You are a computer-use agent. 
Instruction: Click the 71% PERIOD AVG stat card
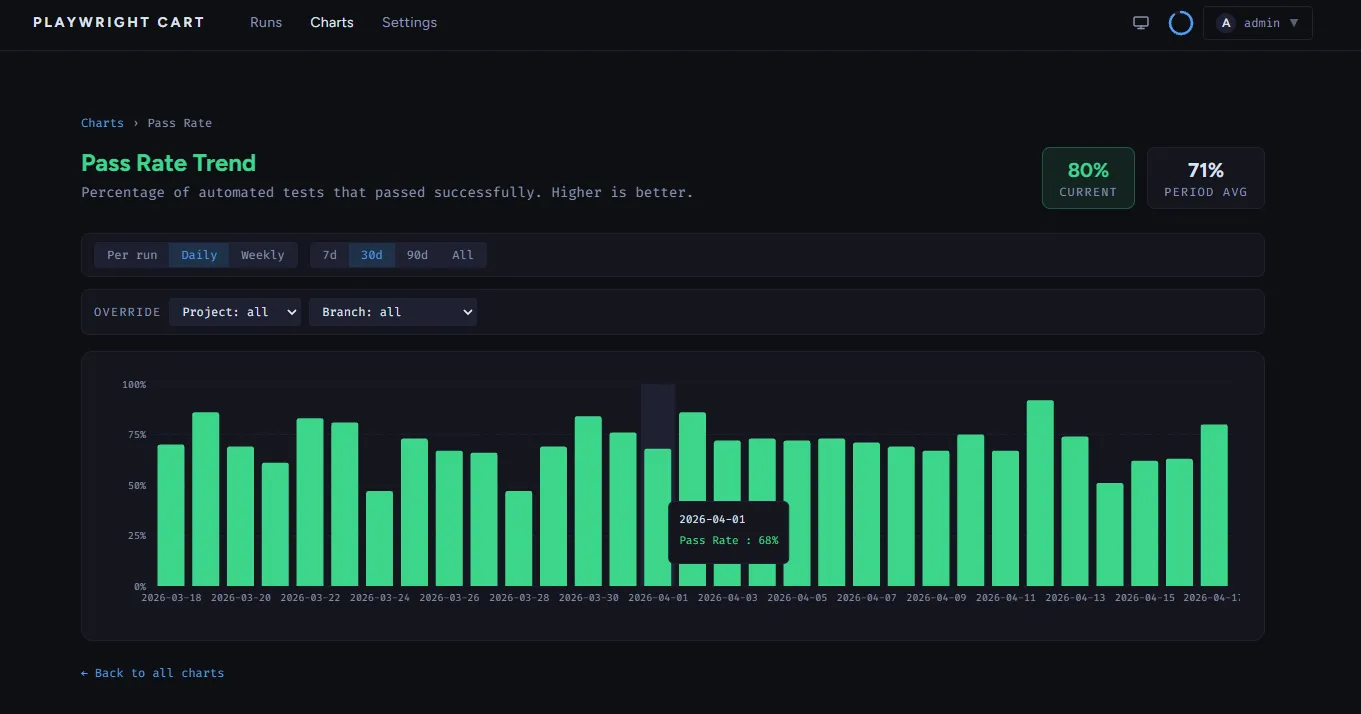[x=1206, y=178]
